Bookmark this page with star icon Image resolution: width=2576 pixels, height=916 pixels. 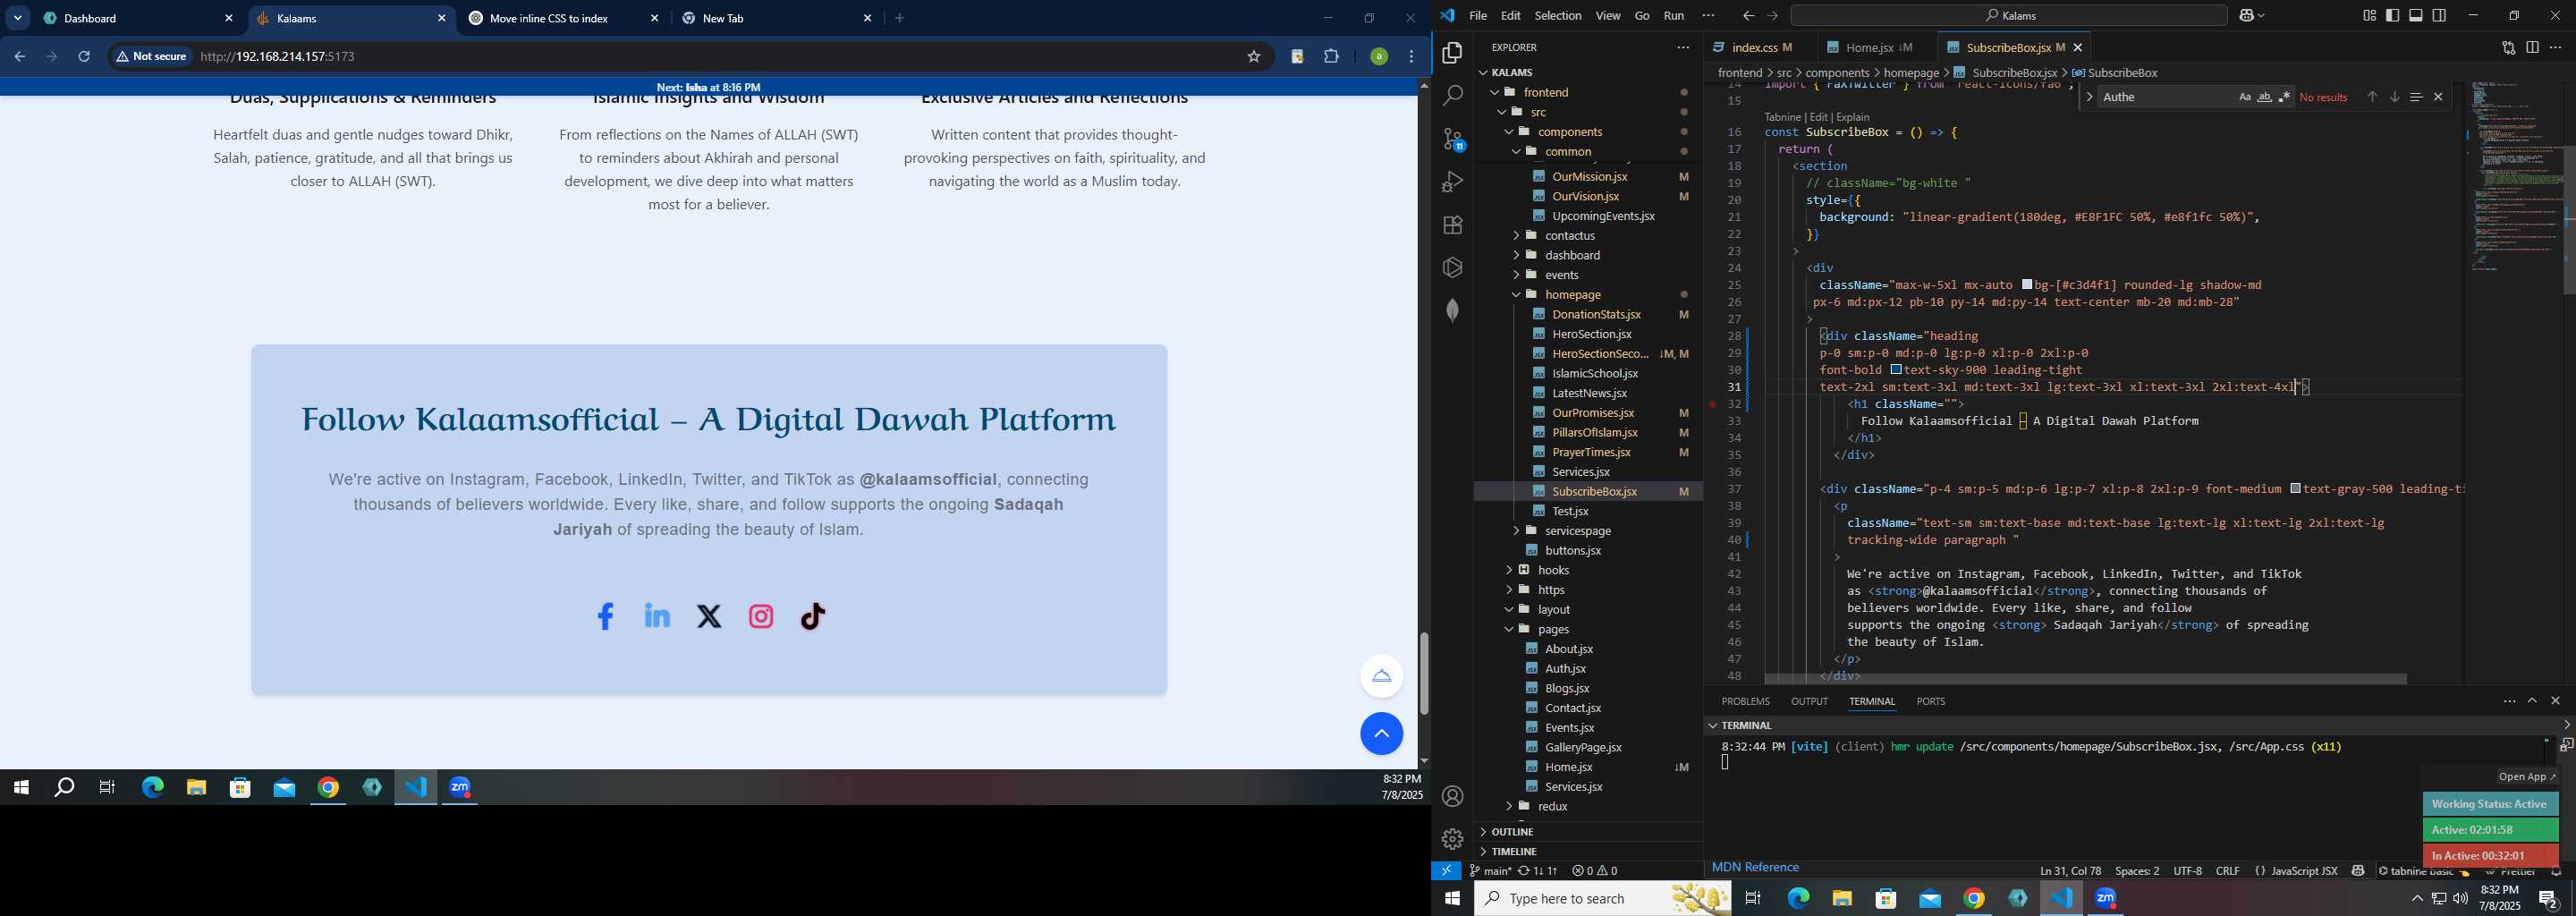(x=1253, y=57)
